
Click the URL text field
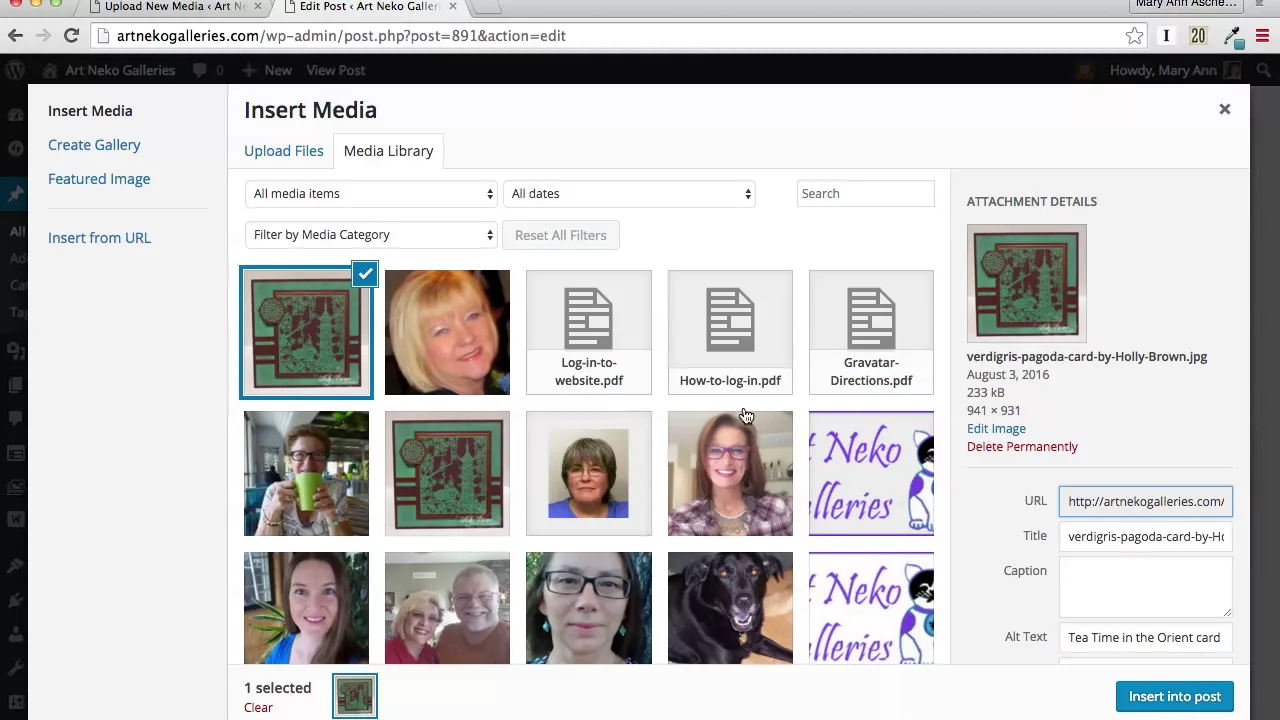click(1146, 501)
